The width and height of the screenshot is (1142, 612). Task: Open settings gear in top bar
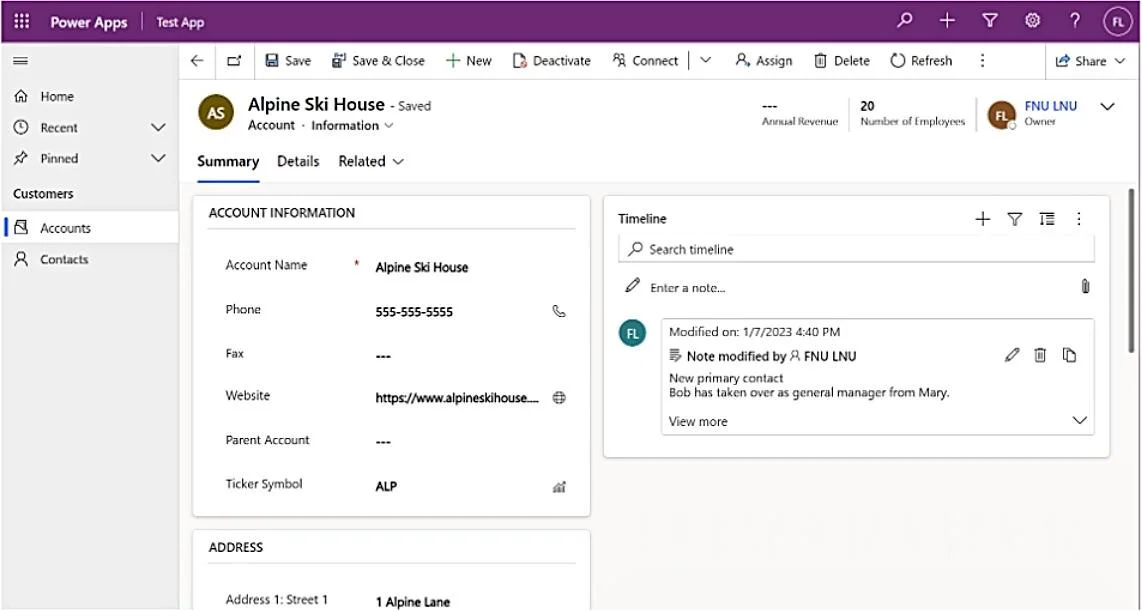1032,21
